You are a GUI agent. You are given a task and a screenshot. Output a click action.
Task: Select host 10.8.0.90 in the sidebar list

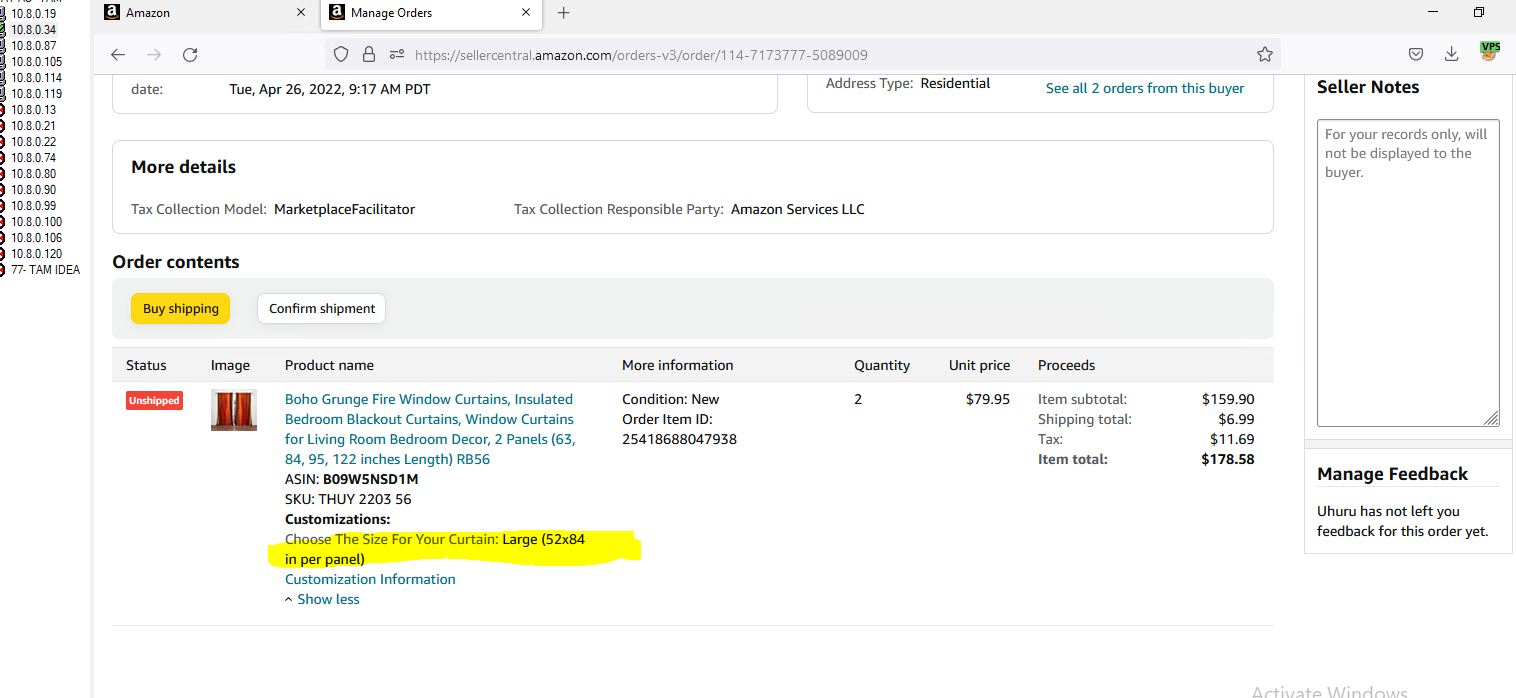pos(34,190)
